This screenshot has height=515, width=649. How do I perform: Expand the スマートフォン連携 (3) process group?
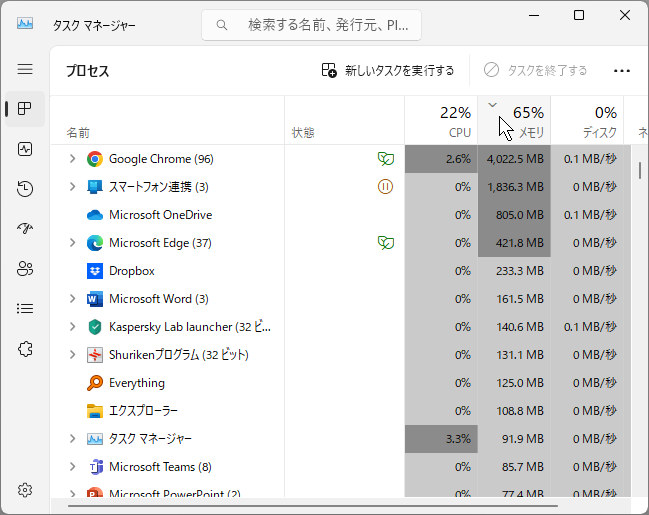point(72,186)
